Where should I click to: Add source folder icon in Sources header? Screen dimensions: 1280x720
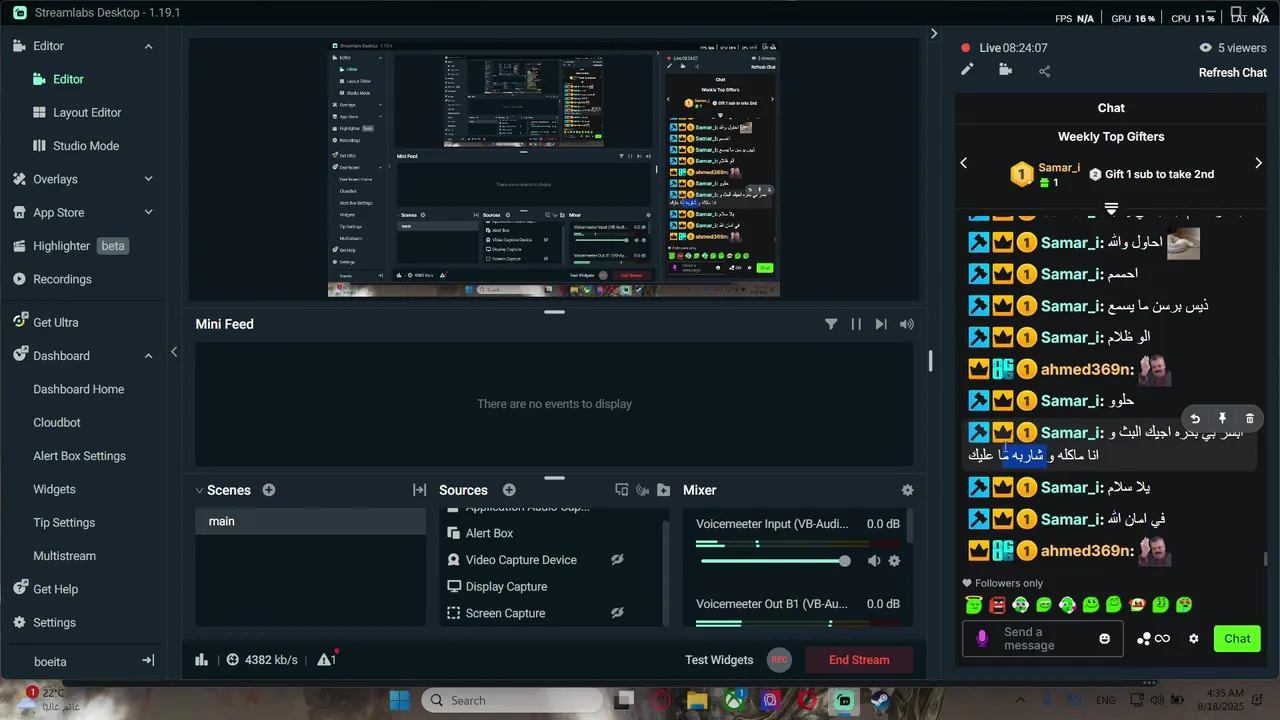(664, 490)
